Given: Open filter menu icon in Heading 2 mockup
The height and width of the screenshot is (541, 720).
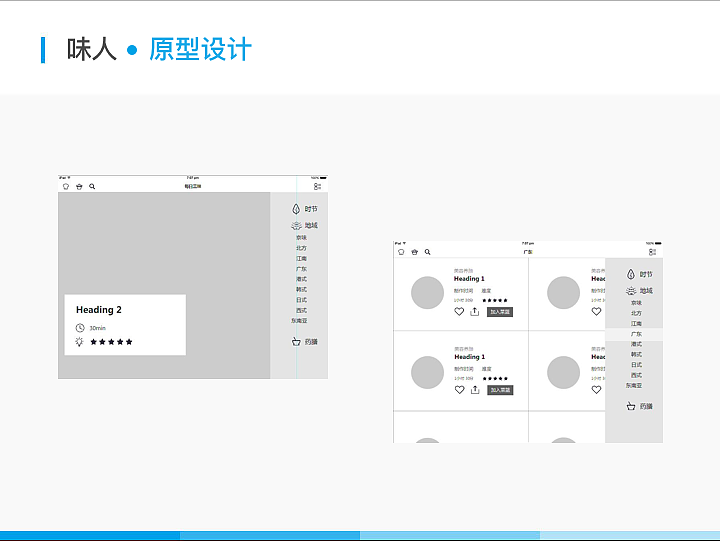Looking at the screenshot, I should point(317,186).
